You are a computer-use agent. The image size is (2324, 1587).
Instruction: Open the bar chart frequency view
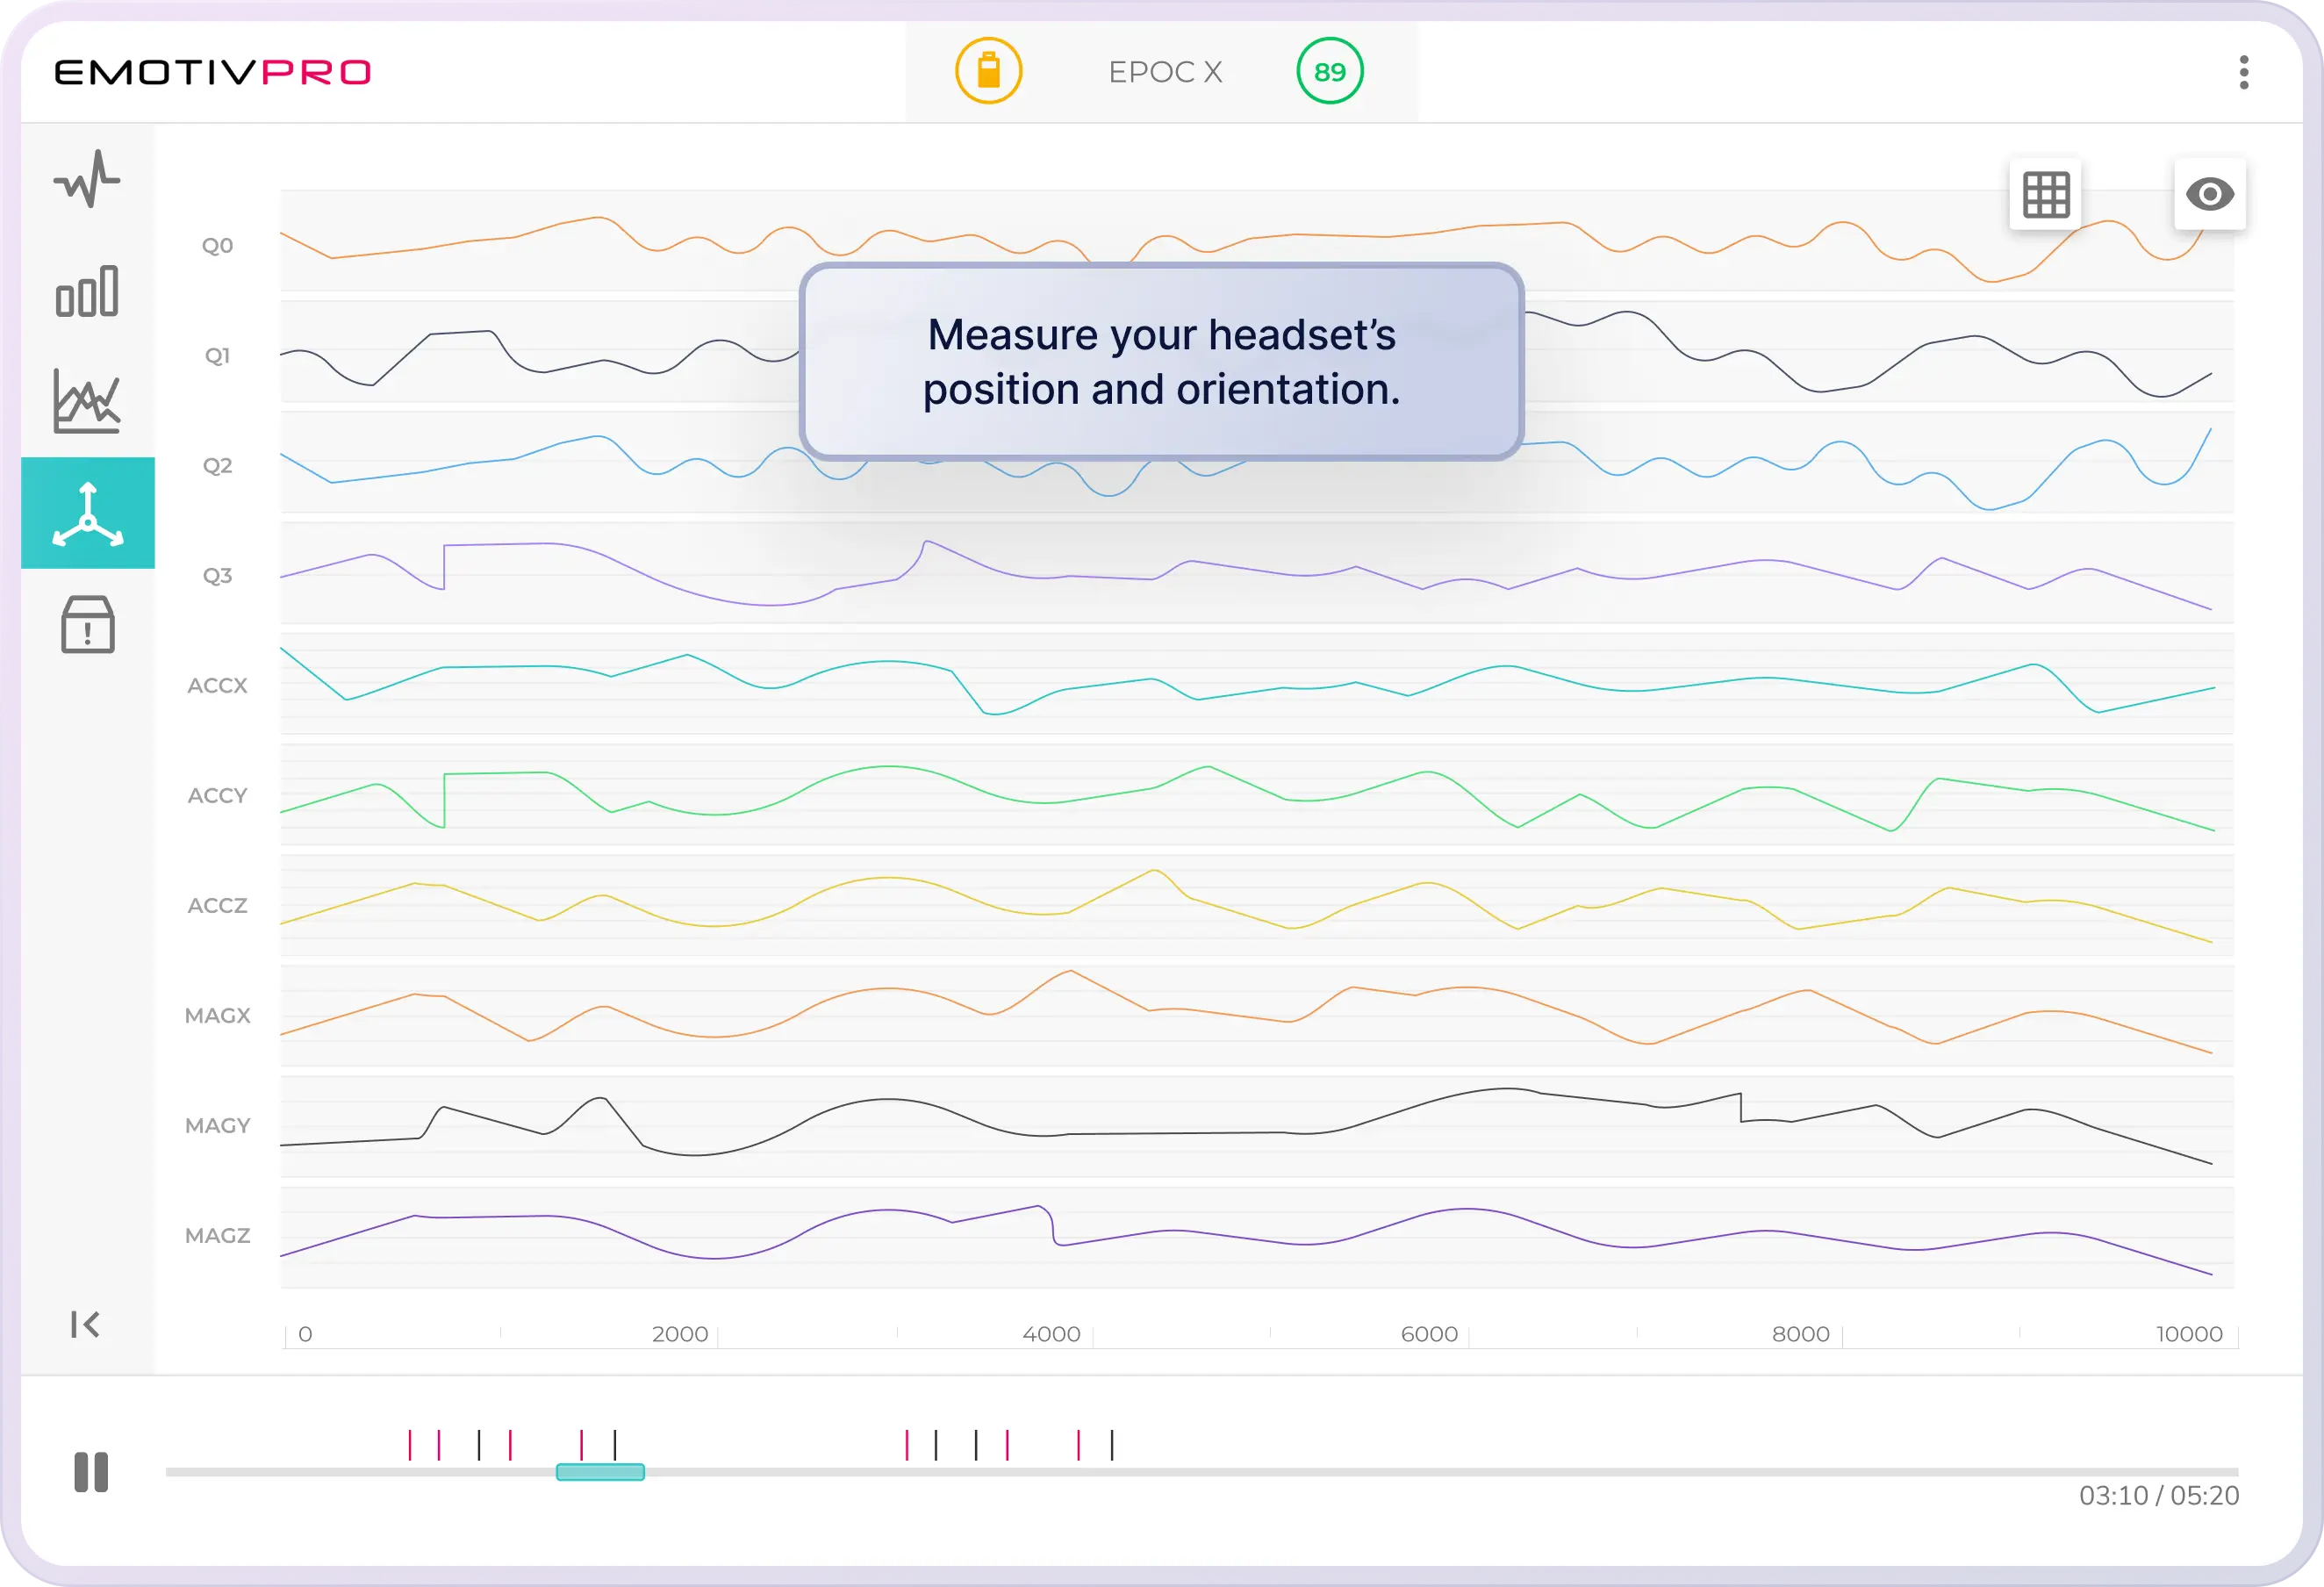point(87,291)
